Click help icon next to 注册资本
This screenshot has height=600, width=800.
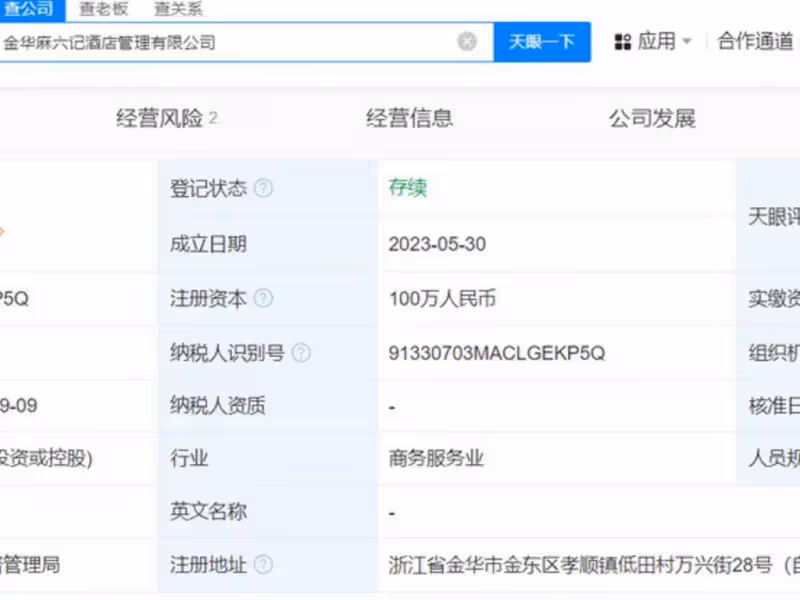coord(263,298)
